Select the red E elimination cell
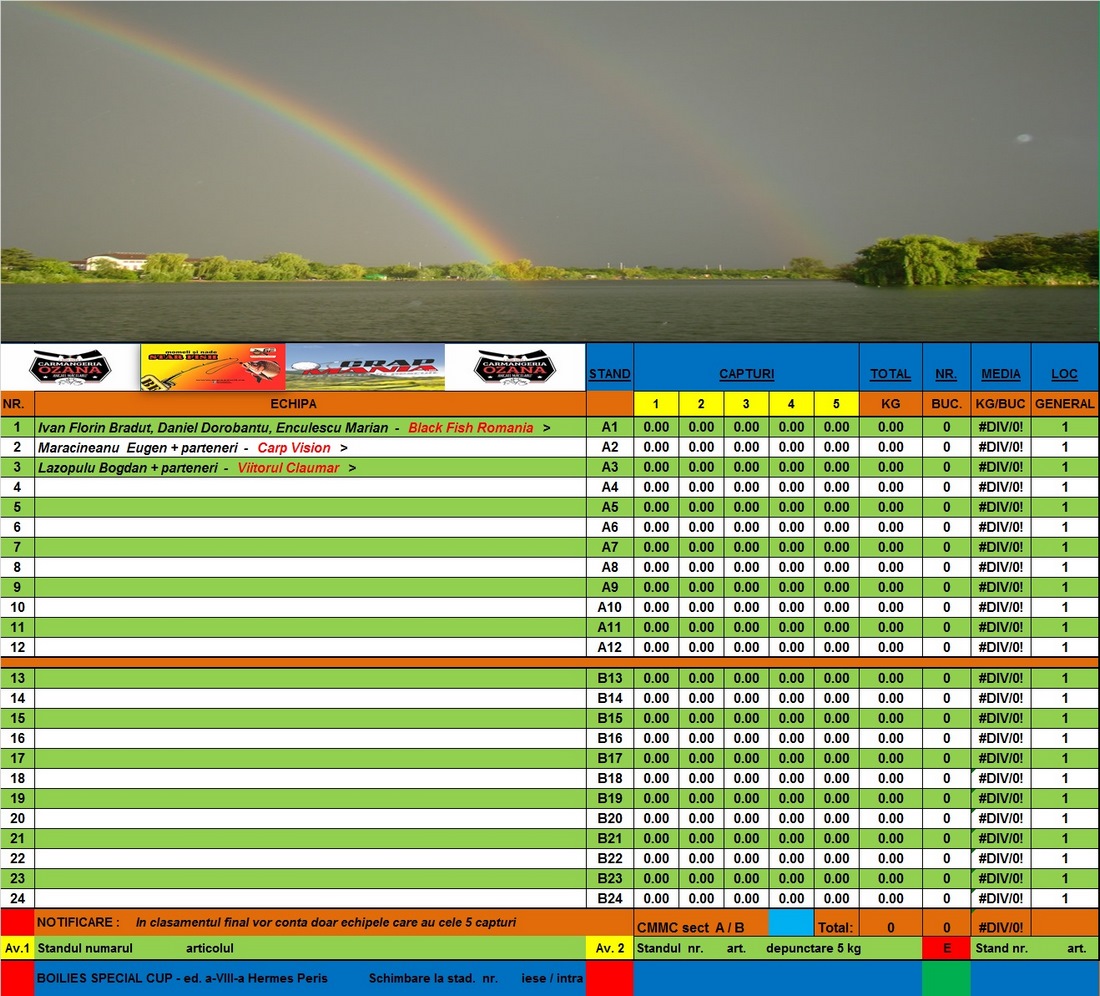This screenshot has width=1100, height=996. click(x=946, y=948)
